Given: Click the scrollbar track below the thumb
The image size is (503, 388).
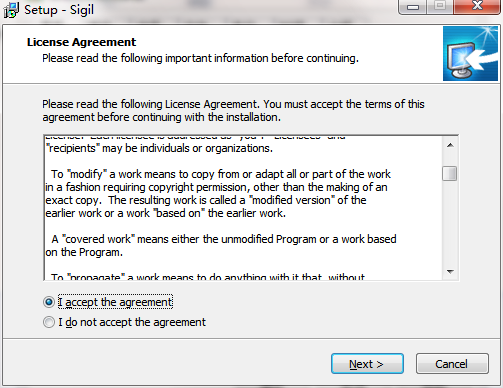Looking at the screenshot, I should [450, 222].
